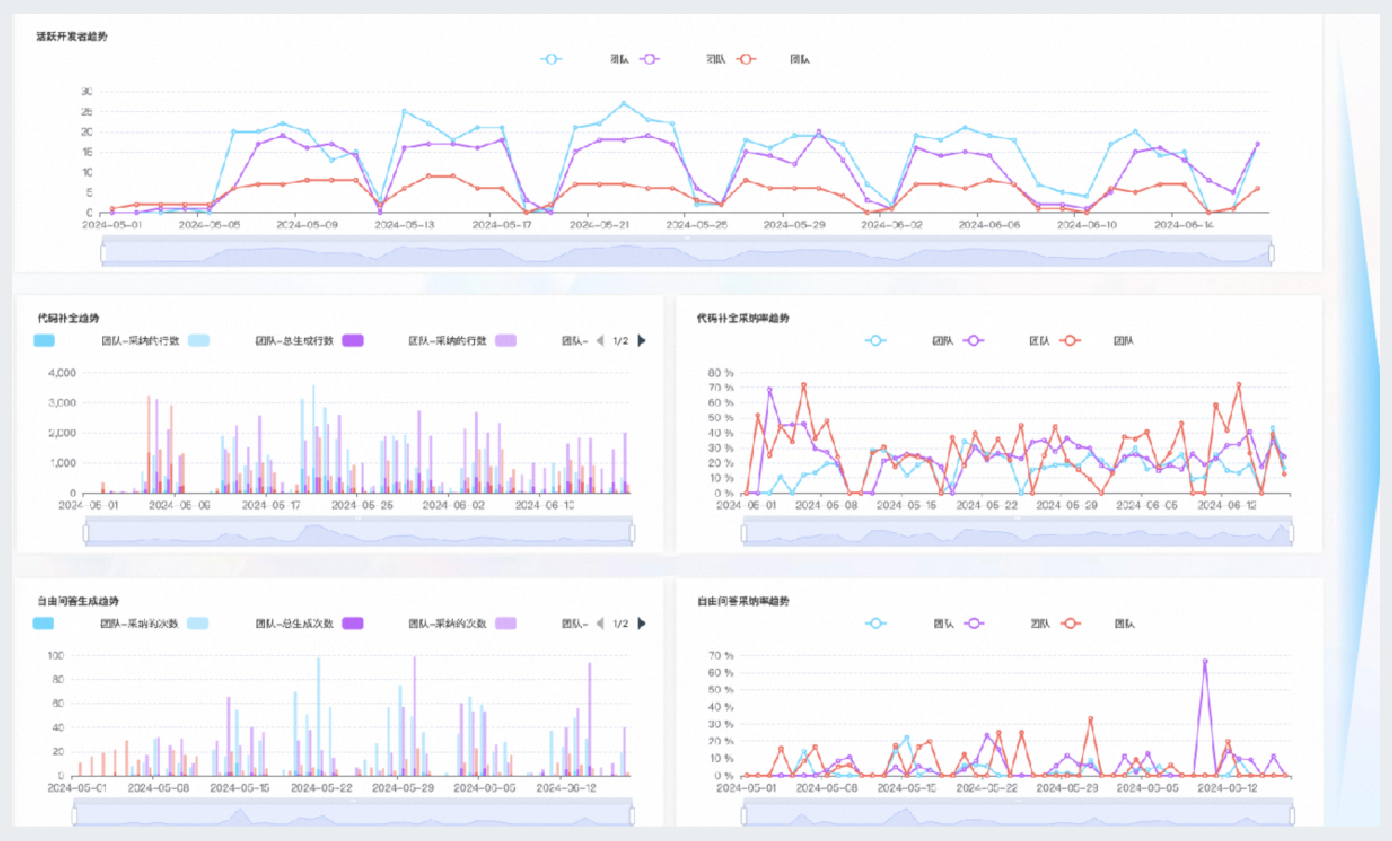Image resolution: width=1392 pixels, height=841 pixels.
Task: Click light purple swatch in 代码补全趋势 legend
Action: tap(506, 341)
